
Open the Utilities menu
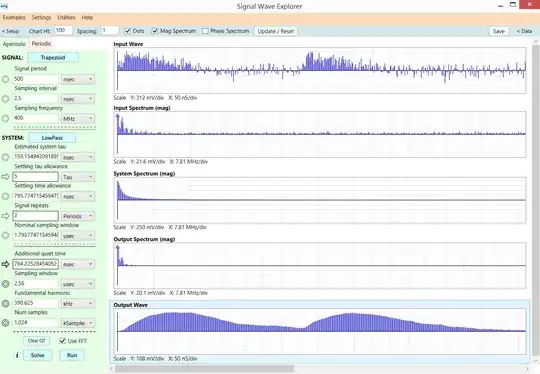tap(66, 17)
